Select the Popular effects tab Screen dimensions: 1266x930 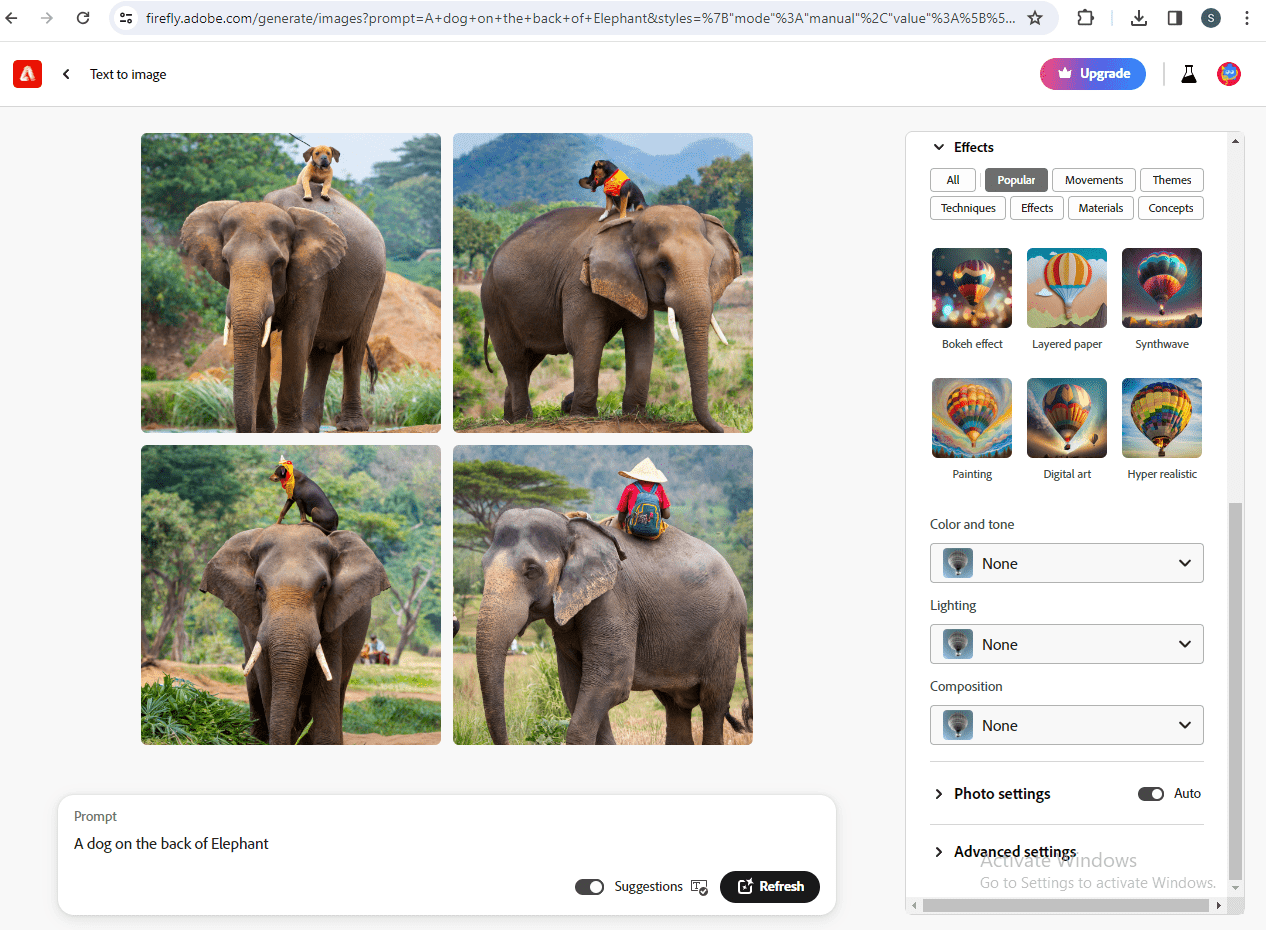[1016, 180]
